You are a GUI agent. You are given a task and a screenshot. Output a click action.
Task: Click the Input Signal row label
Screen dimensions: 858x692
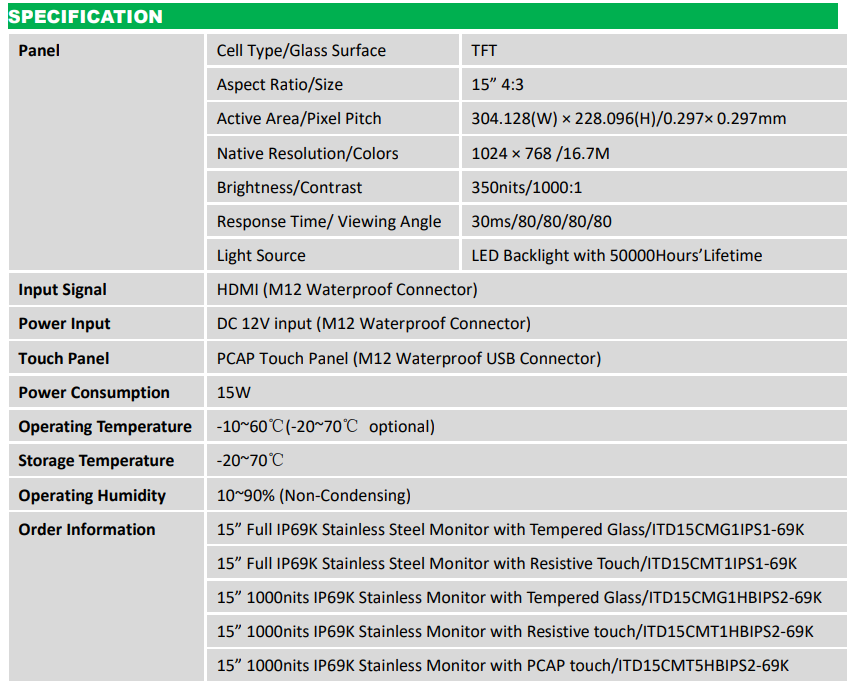tap(62, 290)
